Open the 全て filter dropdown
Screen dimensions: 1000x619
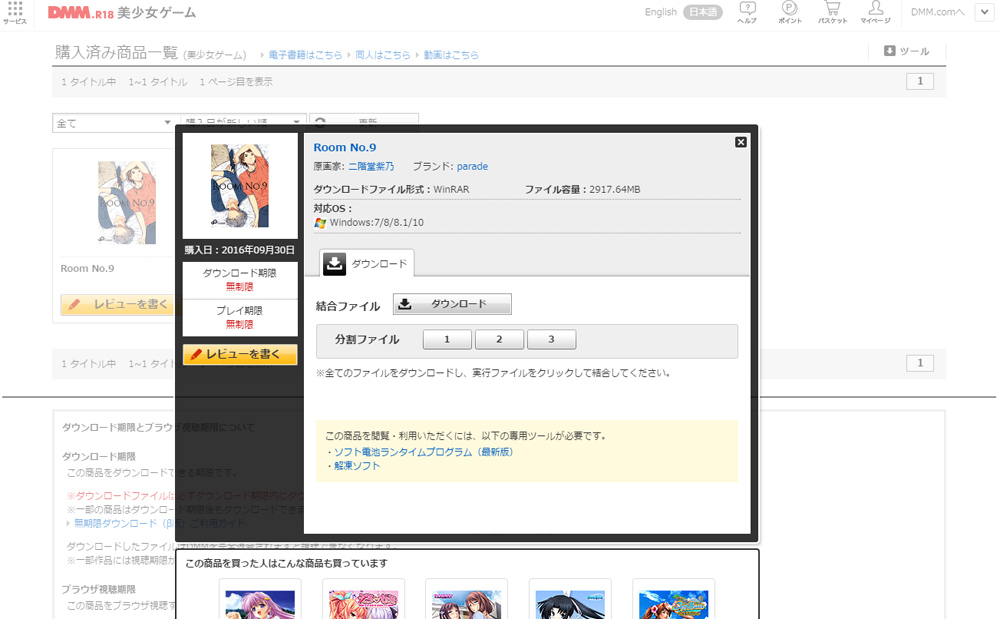pyautogui.click(x=114, y=123)
